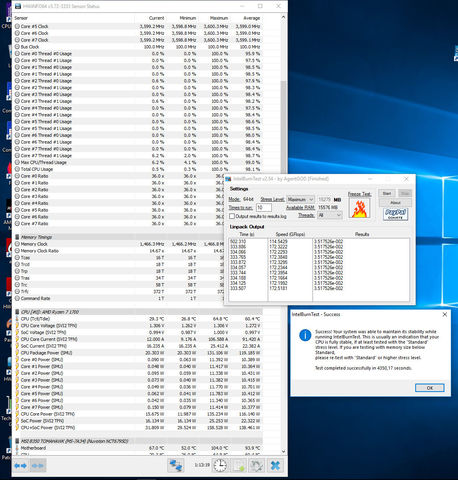This screenshot has height=480, width=458.
Task: Click the Stop button in IntelBurnTest
Action: pos(405,193)
